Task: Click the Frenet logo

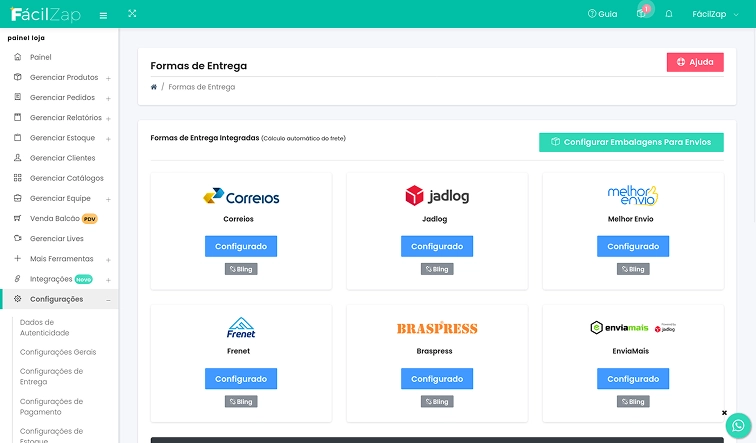Action: point(241,328)
